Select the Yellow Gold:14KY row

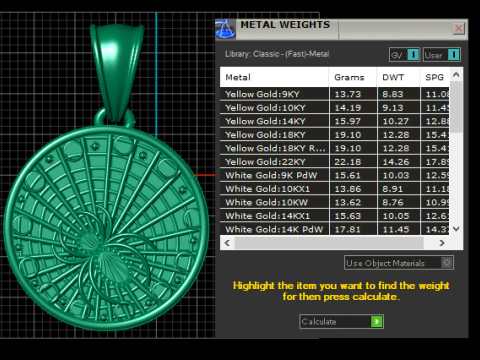[x=335, y=121]
